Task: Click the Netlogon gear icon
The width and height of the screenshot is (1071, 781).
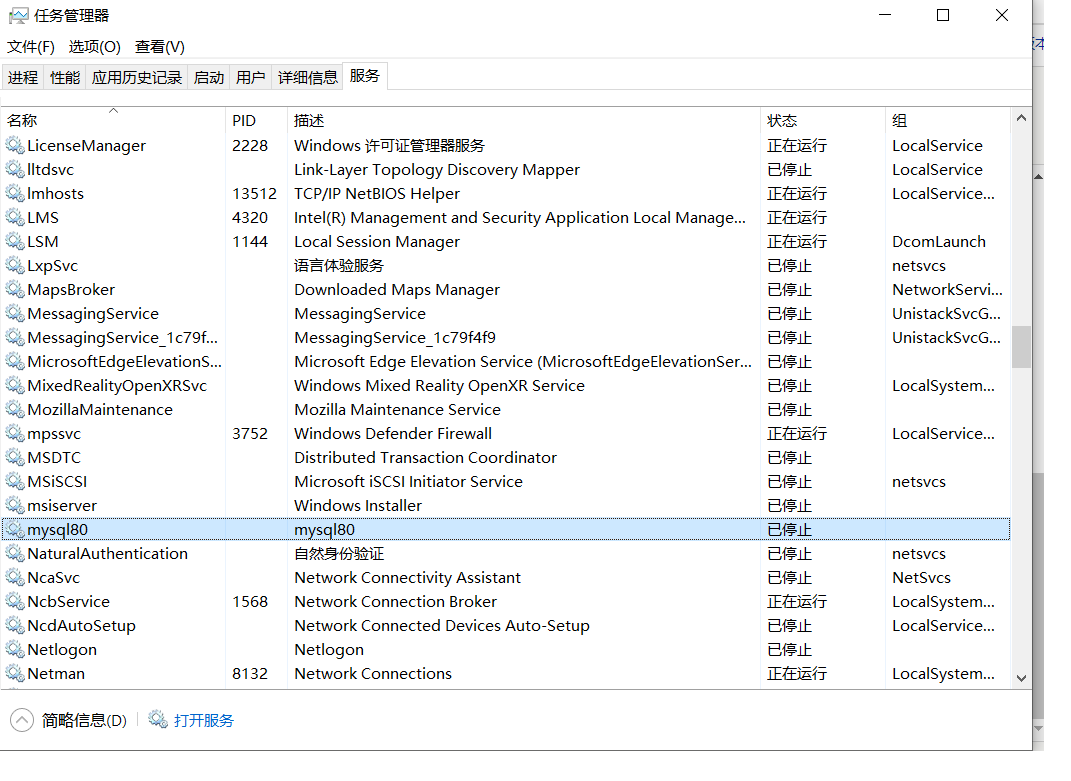Action: point(15,649)
